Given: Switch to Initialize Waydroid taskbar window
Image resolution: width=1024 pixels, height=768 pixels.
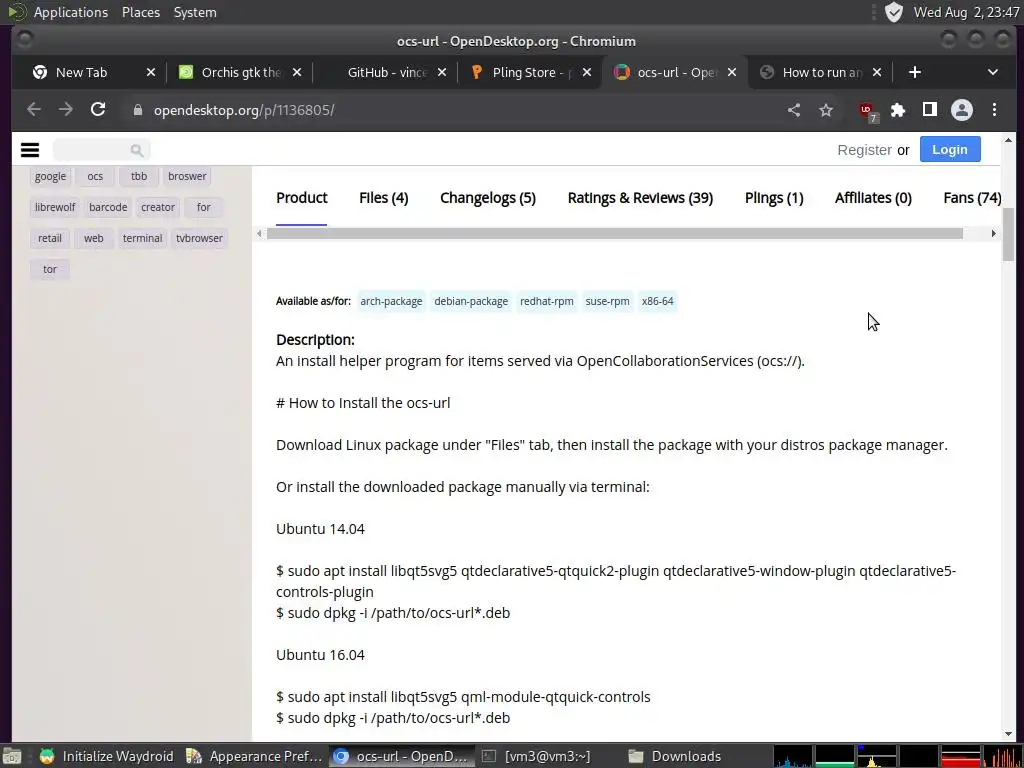Looking at the screenshot, I should click(106, 756).
